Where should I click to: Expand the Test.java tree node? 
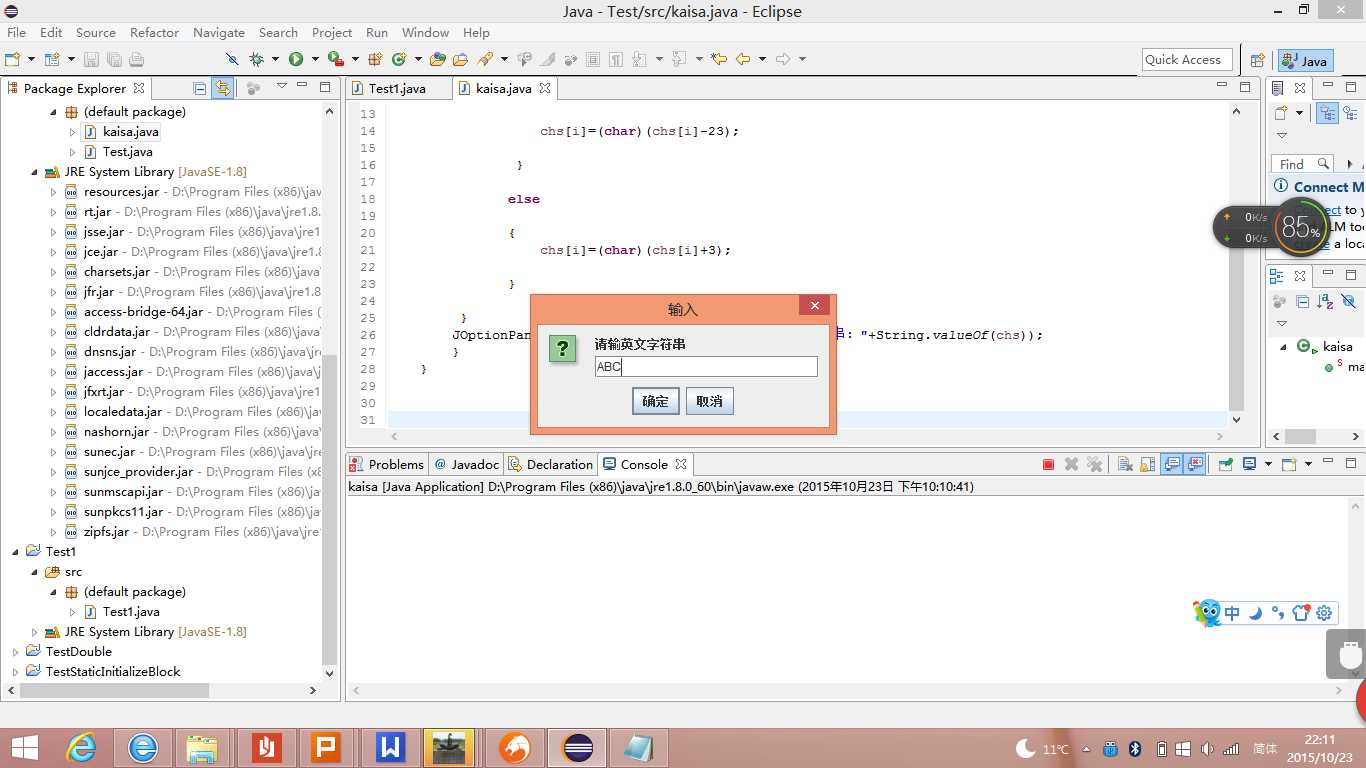tap(73, 152)
